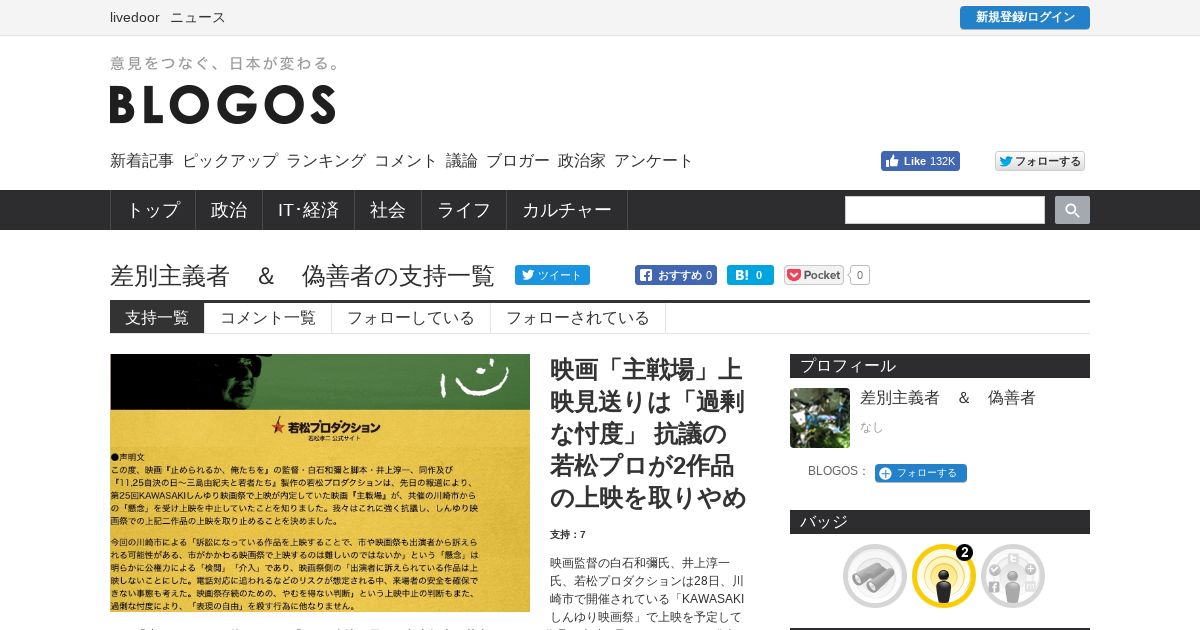The height and width of the screenshot is (630, 1200).
Task: Switch to 支持一覧 tab
Action: point(157,318)
